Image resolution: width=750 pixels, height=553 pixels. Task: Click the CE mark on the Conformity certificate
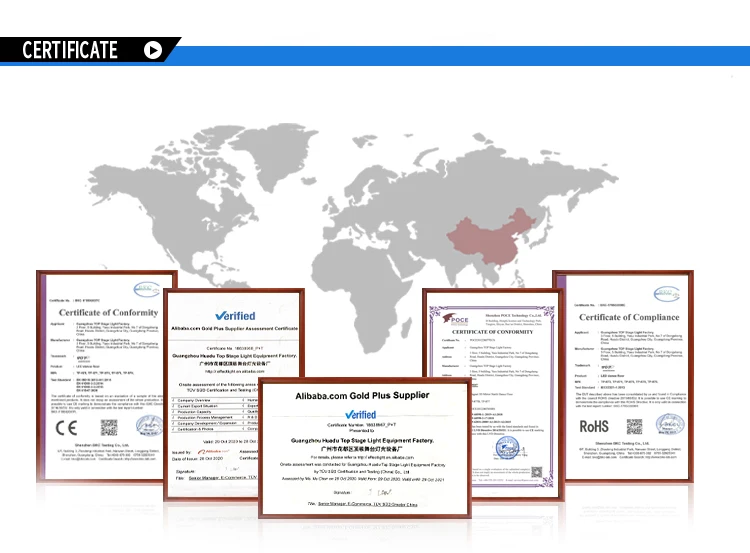tap(66, 428)
